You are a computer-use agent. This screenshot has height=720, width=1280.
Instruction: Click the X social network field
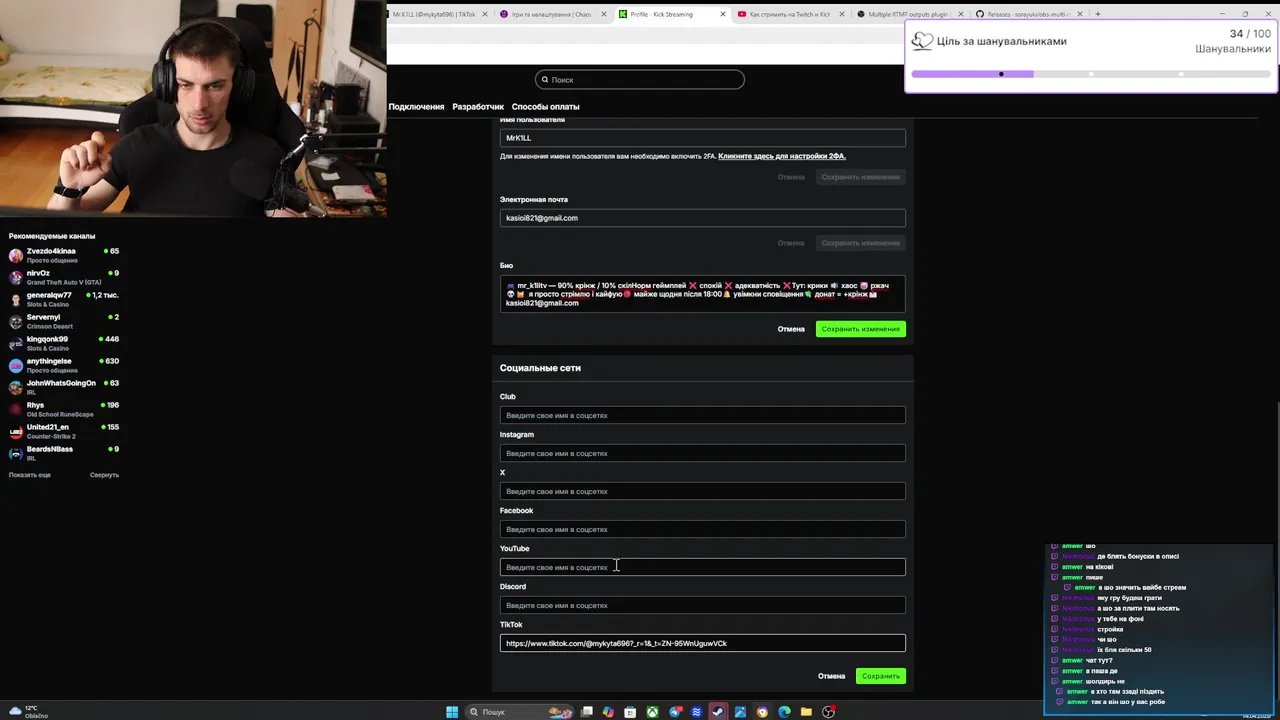point(703,491)
